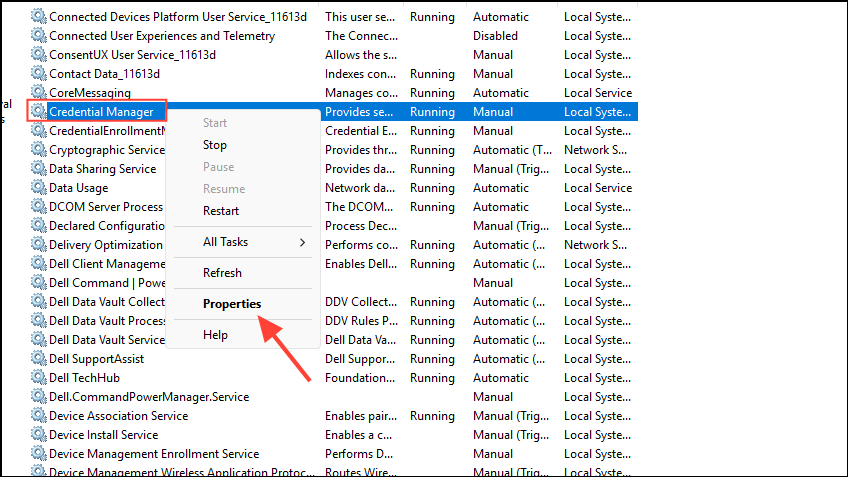Click the gear icon beside CoreMessaging
Viewport: 848px width, 477px height.
pyautogui.click(x=39, y=93)
